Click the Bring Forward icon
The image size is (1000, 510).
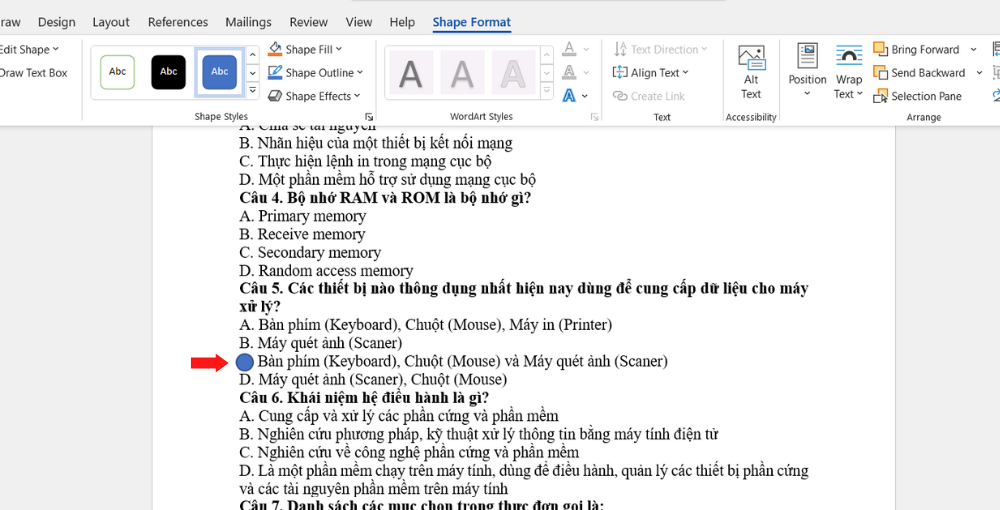click(x=880, y=49)
